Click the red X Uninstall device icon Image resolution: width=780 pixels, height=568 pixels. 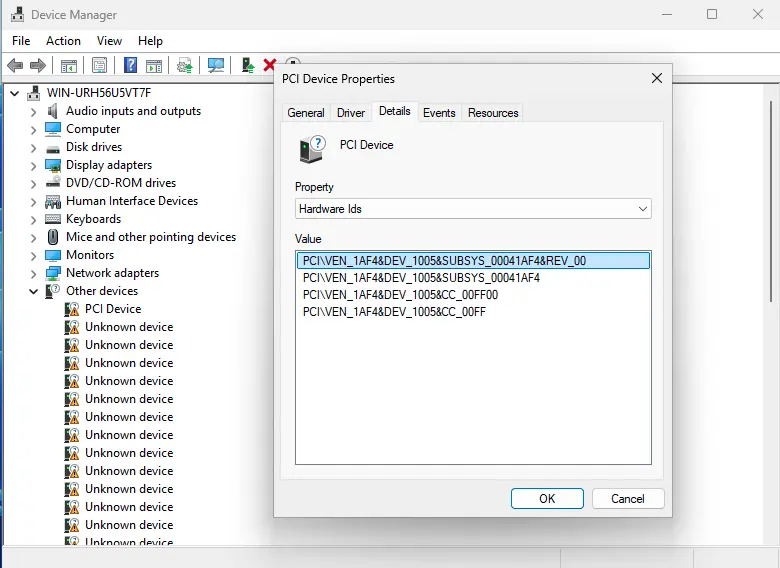[x=269, y=66]
